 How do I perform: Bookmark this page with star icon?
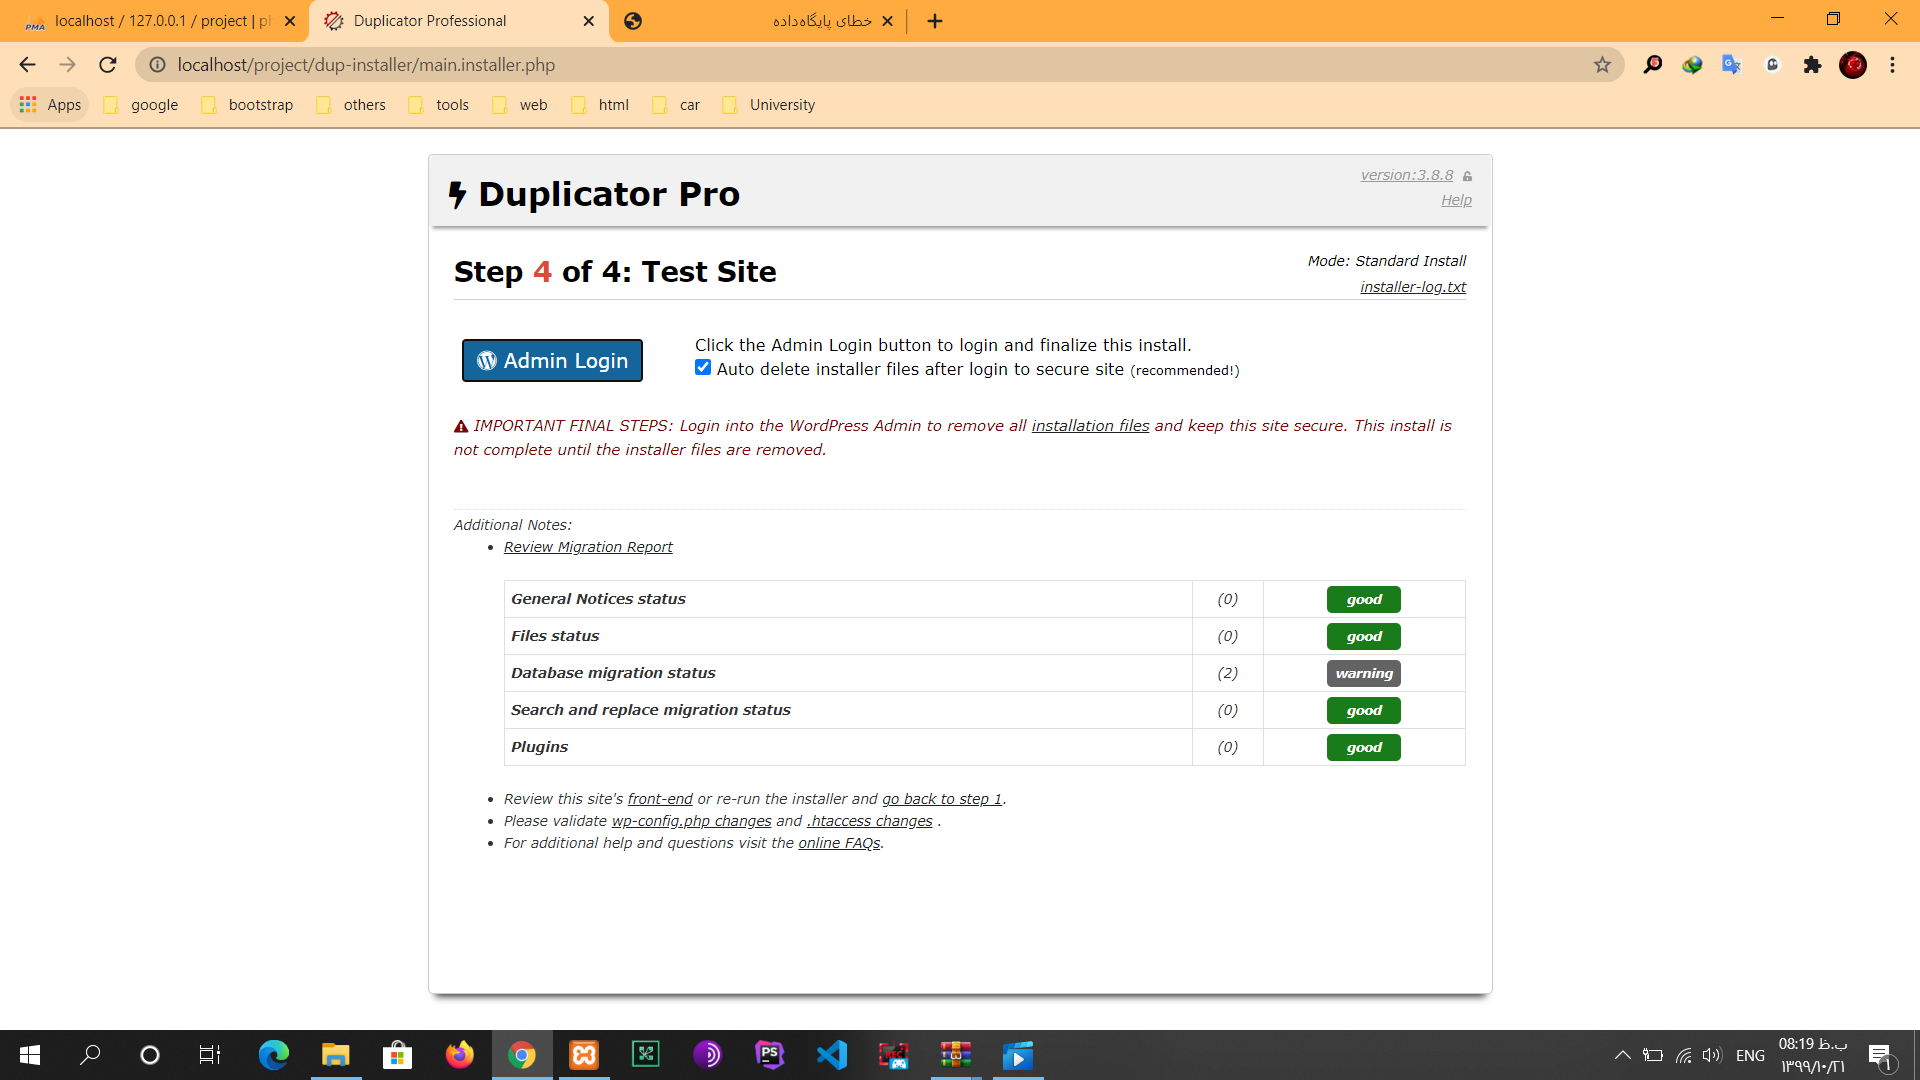coord(1602,65)
